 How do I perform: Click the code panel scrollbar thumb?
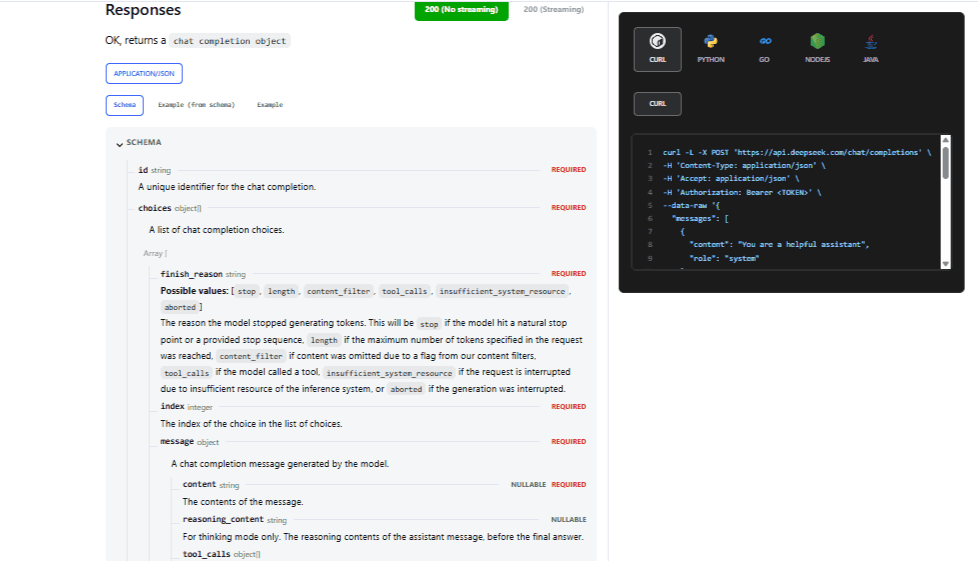[x=946, y=162]
